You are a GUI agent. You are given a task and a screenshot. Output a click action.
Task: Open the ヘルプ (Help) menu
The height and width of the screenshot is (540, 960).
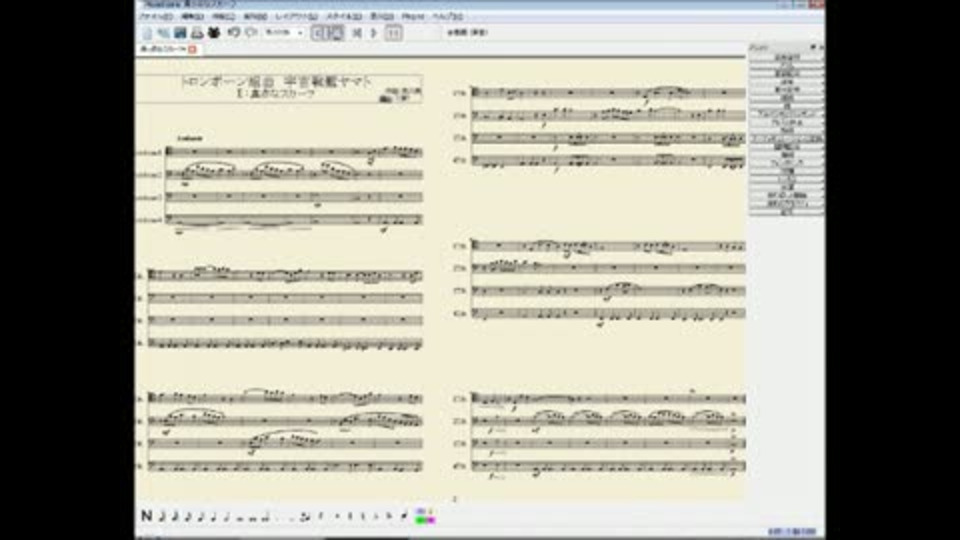pyautogui.click(x=448, y=17)
